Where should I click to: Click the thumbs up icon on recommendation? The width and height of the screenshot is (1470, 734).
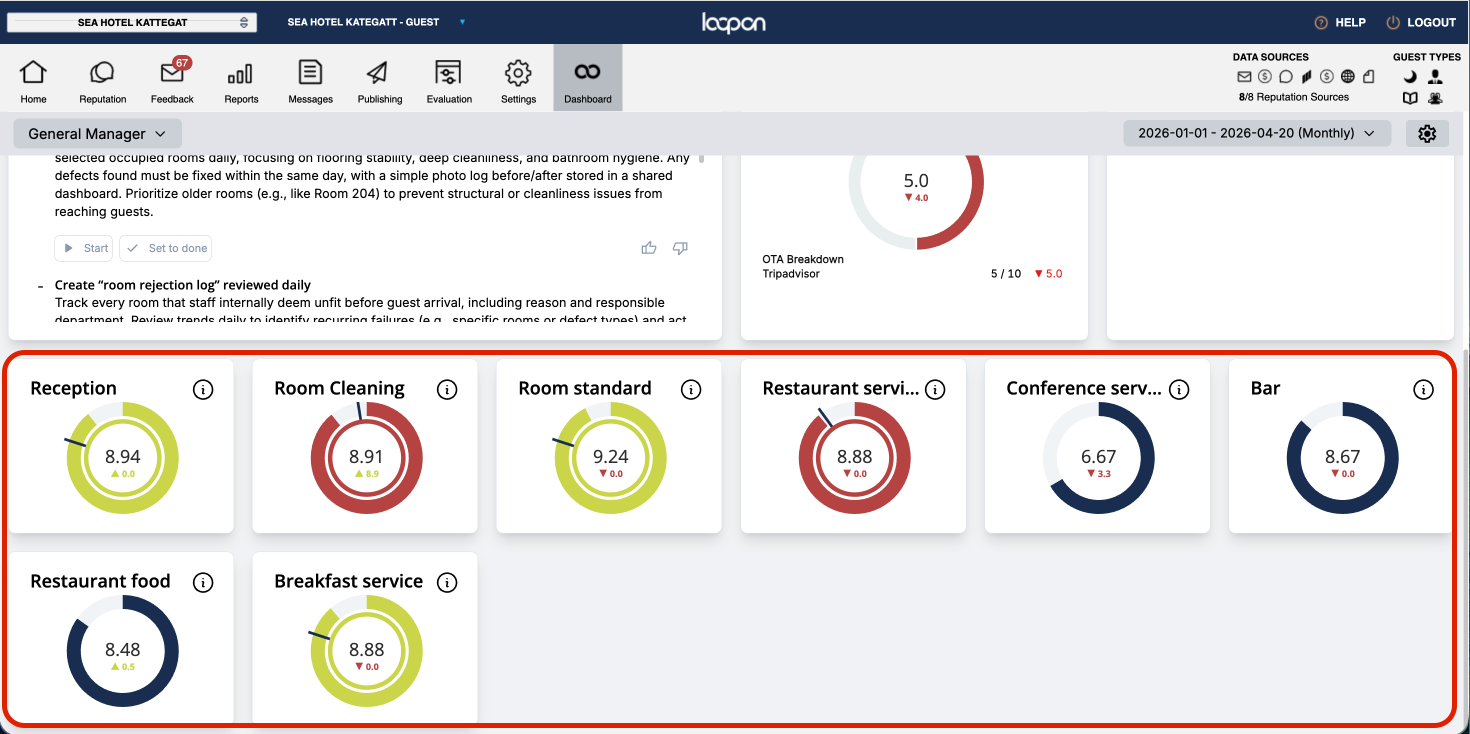coord(649,248)
